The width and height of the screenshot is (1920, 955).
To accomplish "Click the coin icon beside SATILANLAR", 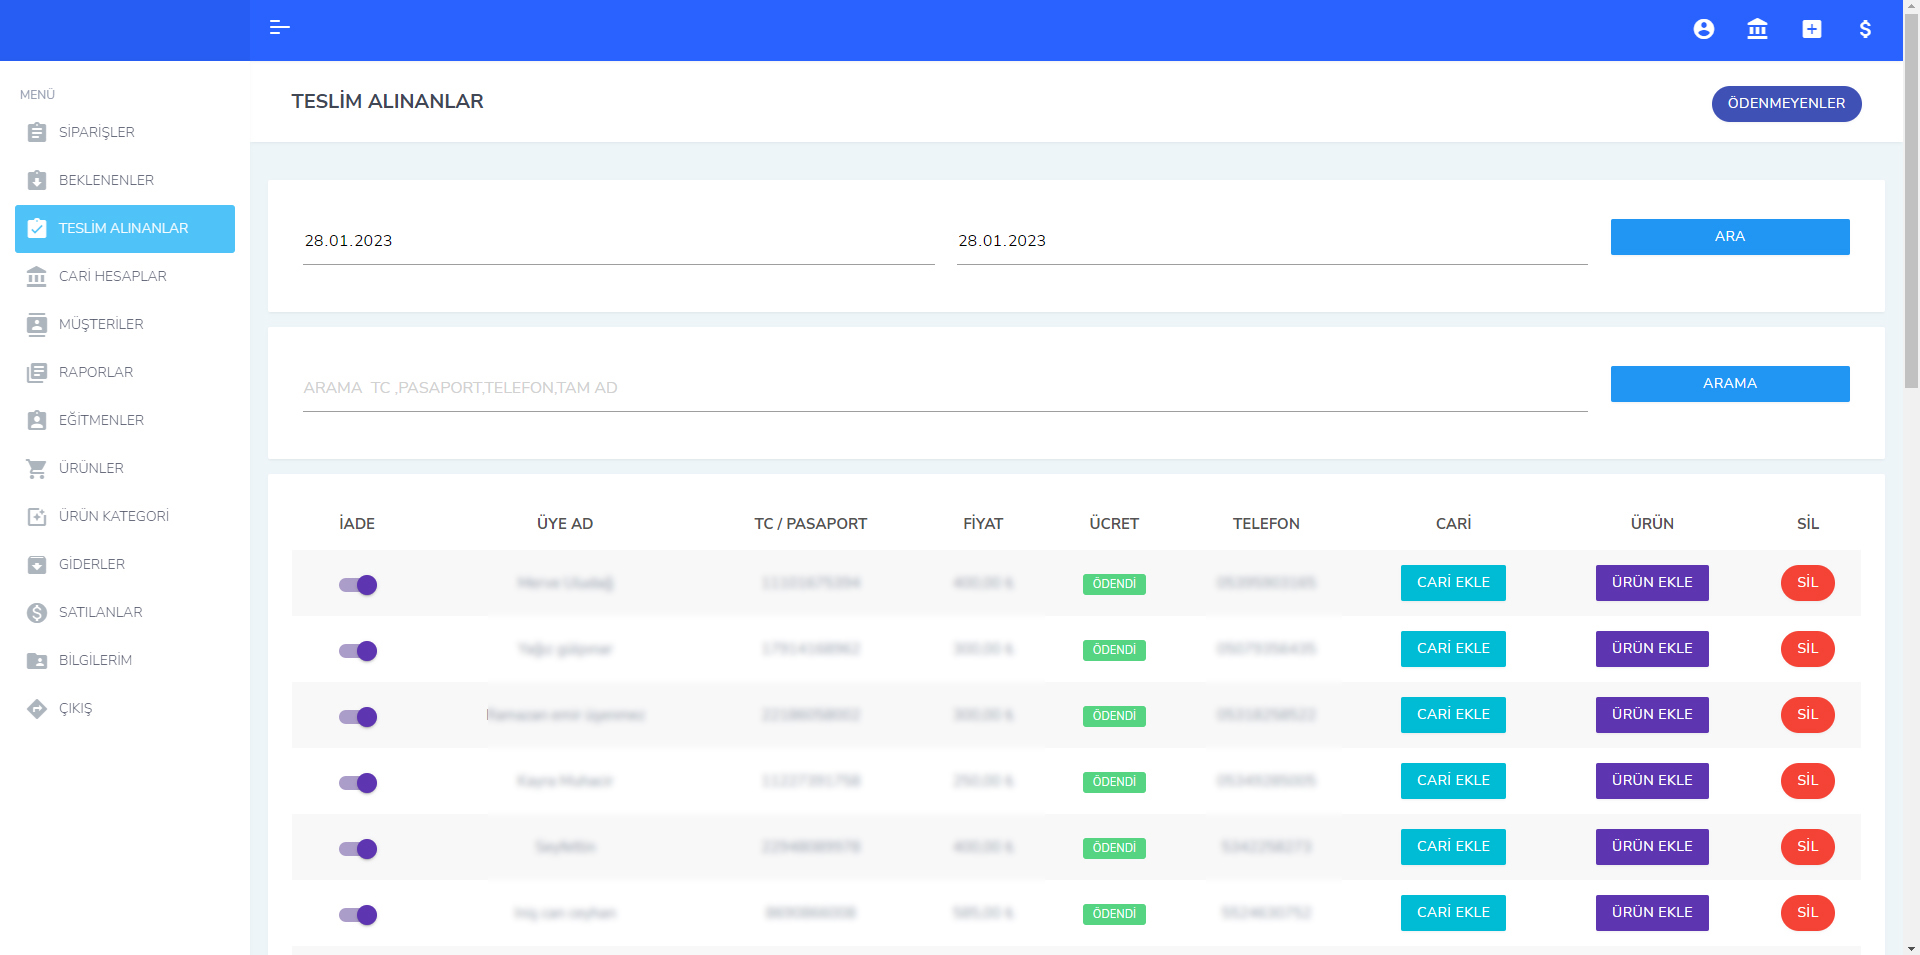I will click(37, 612).
